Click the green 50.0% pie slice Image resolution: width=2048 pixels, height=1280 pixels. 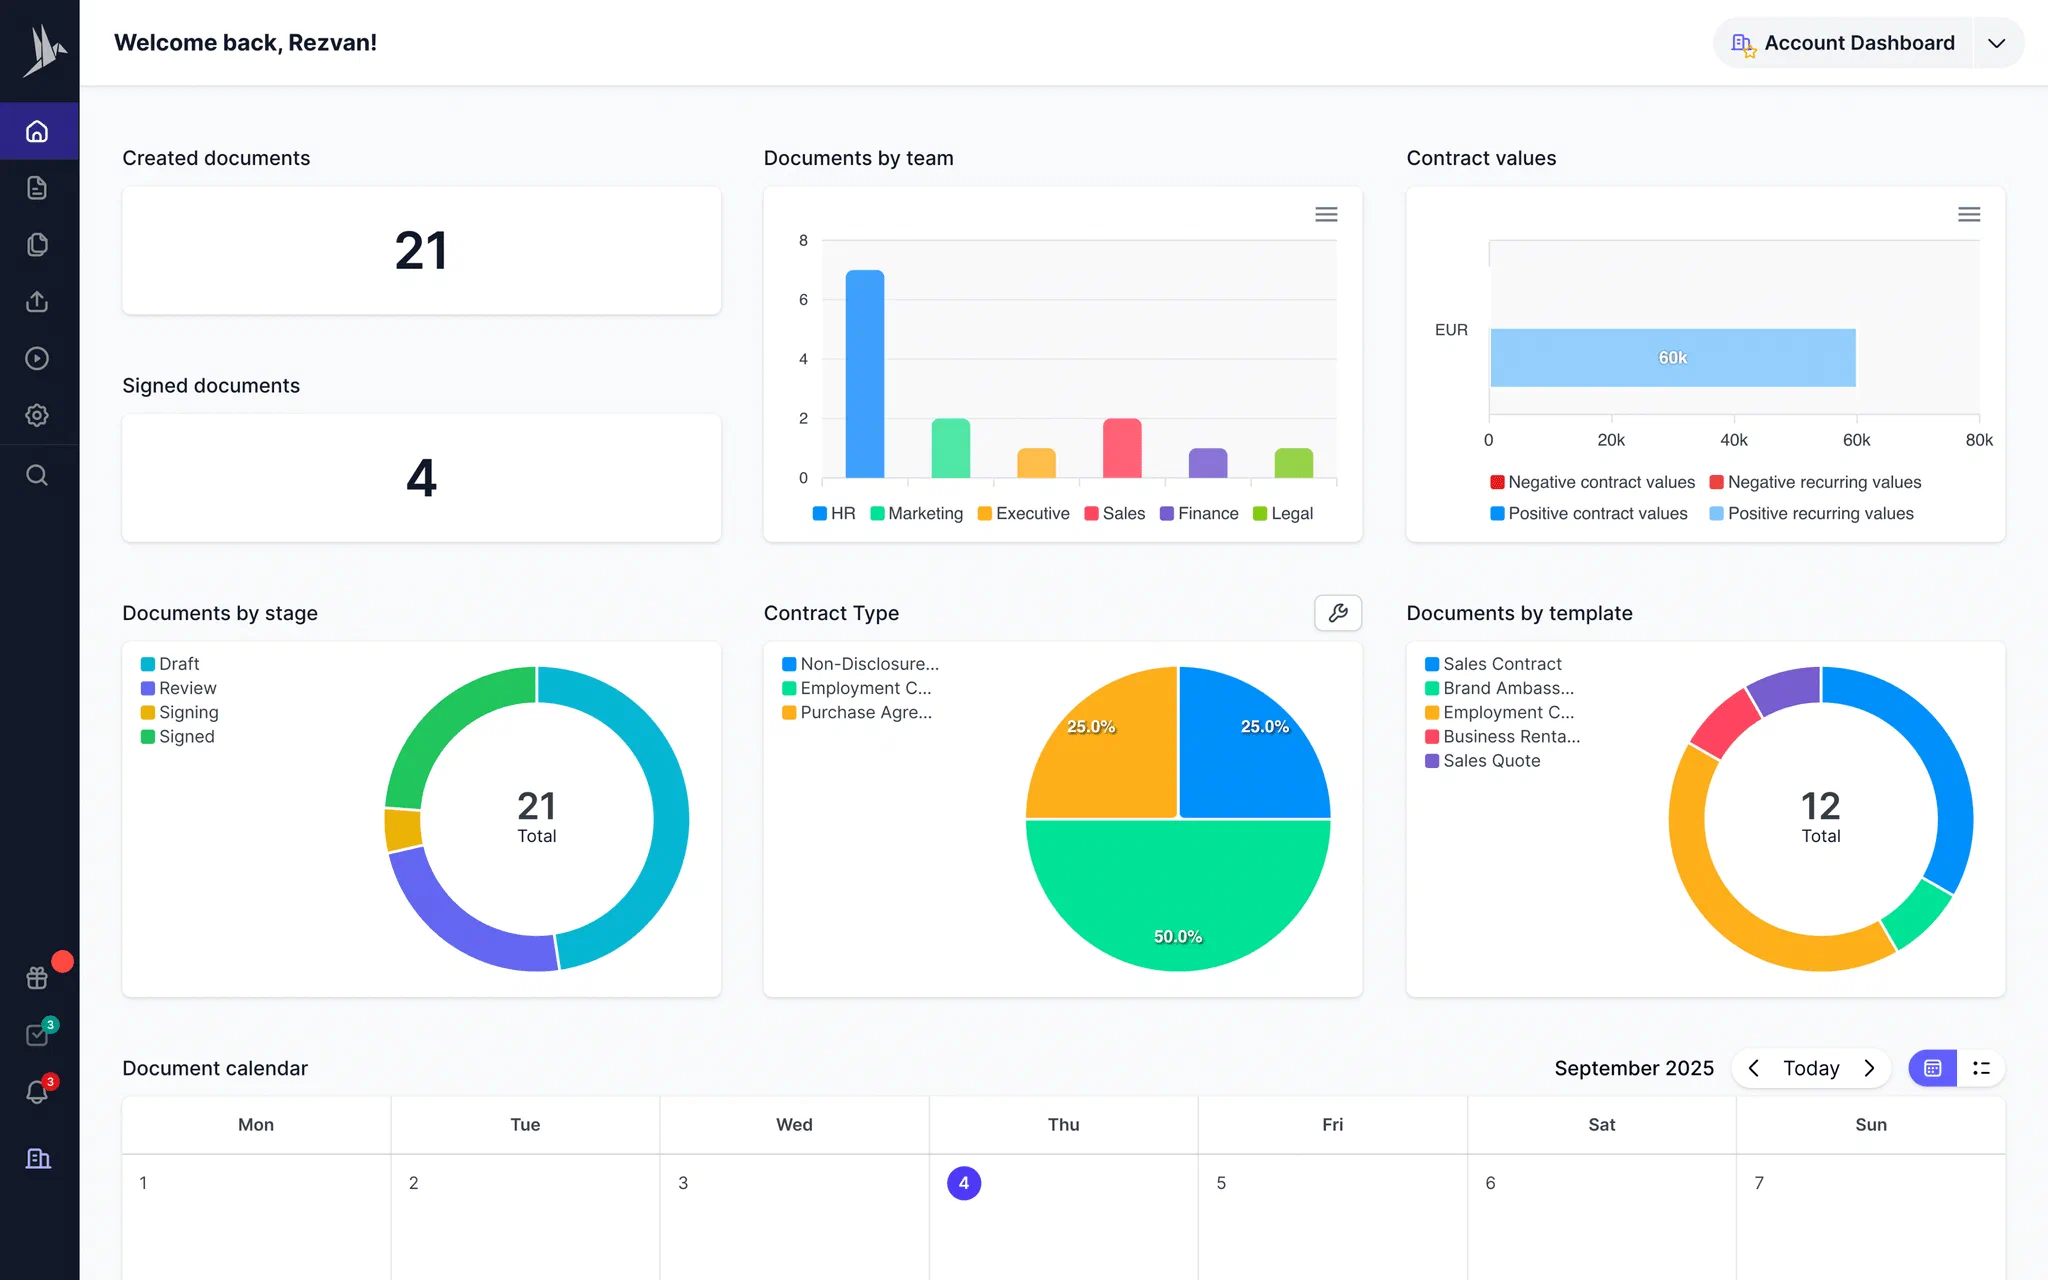(1178, 895)
